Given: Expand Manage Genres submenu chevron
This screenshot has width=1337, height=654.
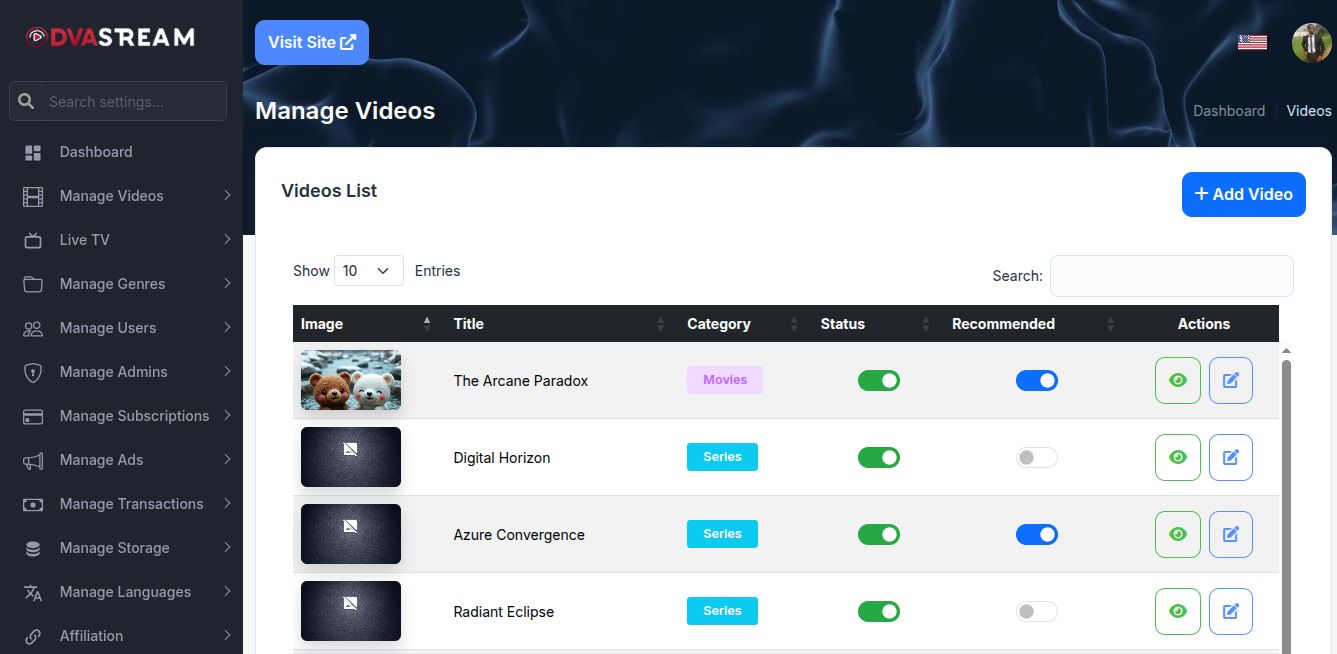Looking at the screenshot, I should pos(227,284).
